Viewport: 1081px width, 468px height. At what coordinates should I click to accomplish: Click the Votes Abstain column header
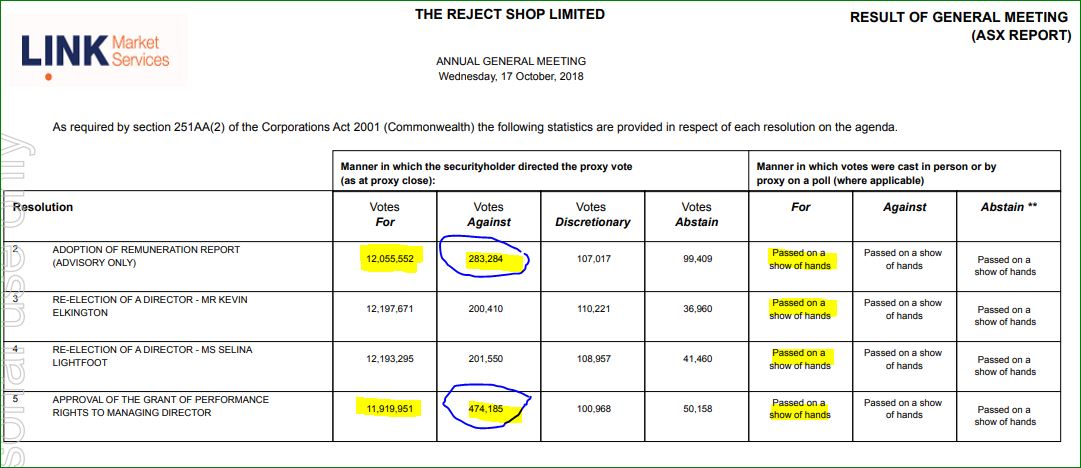(x=696, y=214)
